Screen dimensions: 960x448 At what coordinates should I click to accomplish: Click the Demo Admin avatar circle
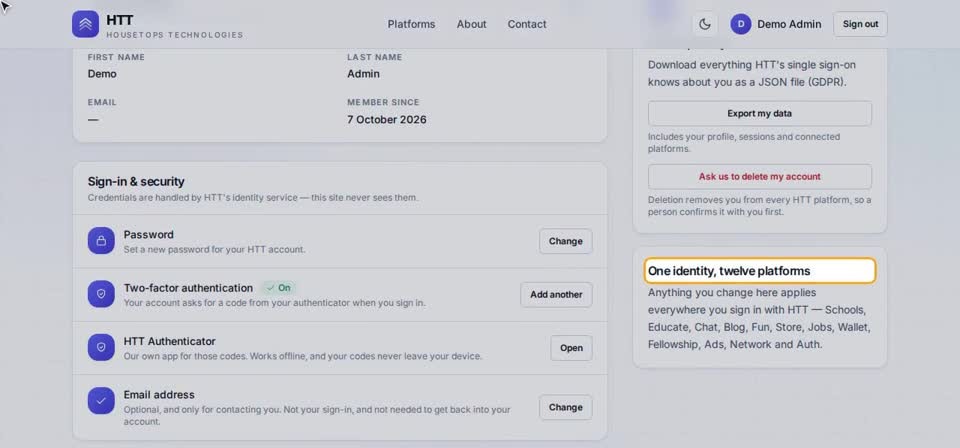[x=741, y=24]
